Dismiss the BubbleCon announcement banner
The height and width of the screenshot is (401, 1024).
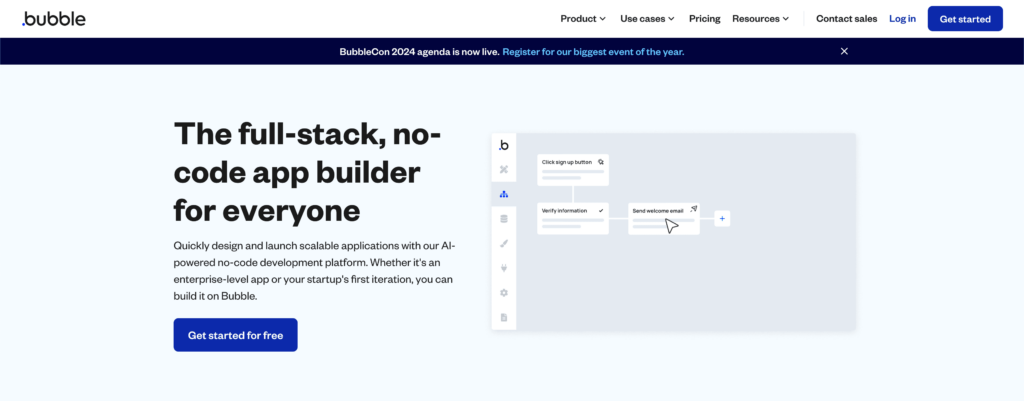pos(844,51)
